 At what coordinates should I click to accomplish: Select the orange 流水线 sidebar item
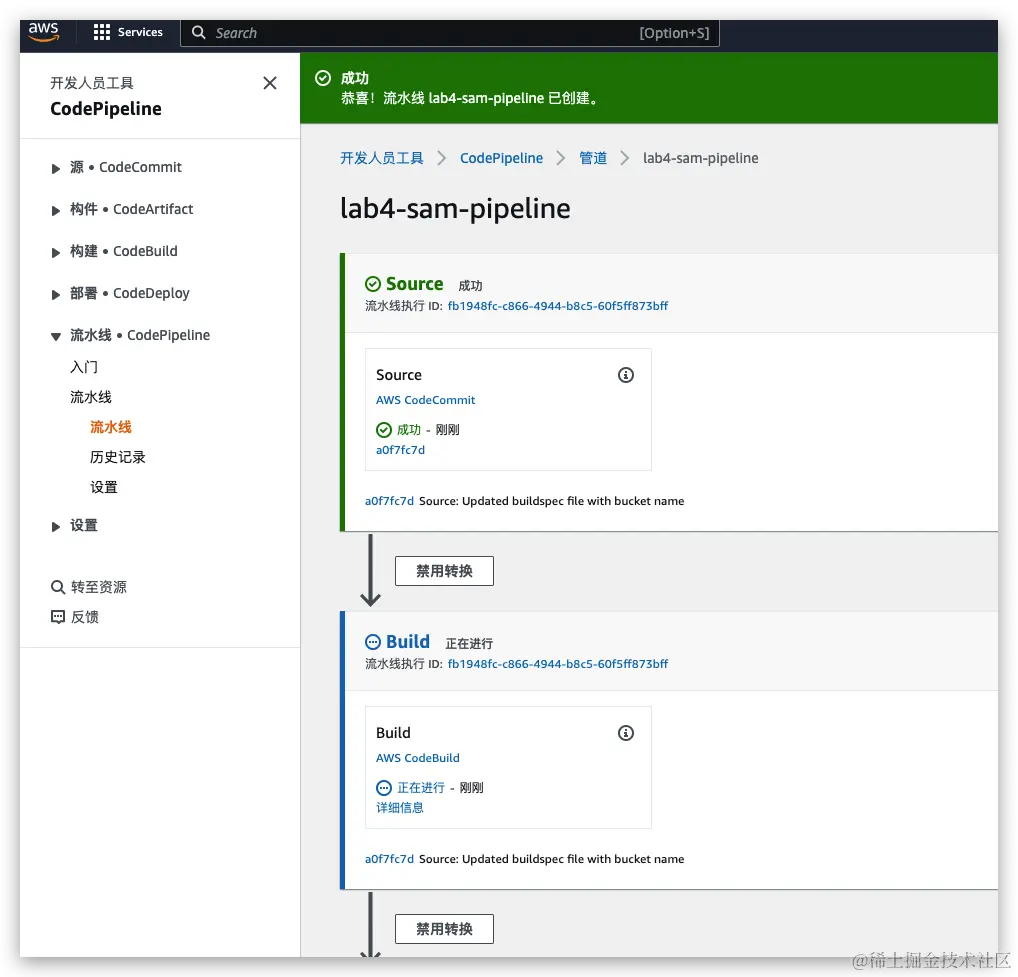(x=111, y=427)
